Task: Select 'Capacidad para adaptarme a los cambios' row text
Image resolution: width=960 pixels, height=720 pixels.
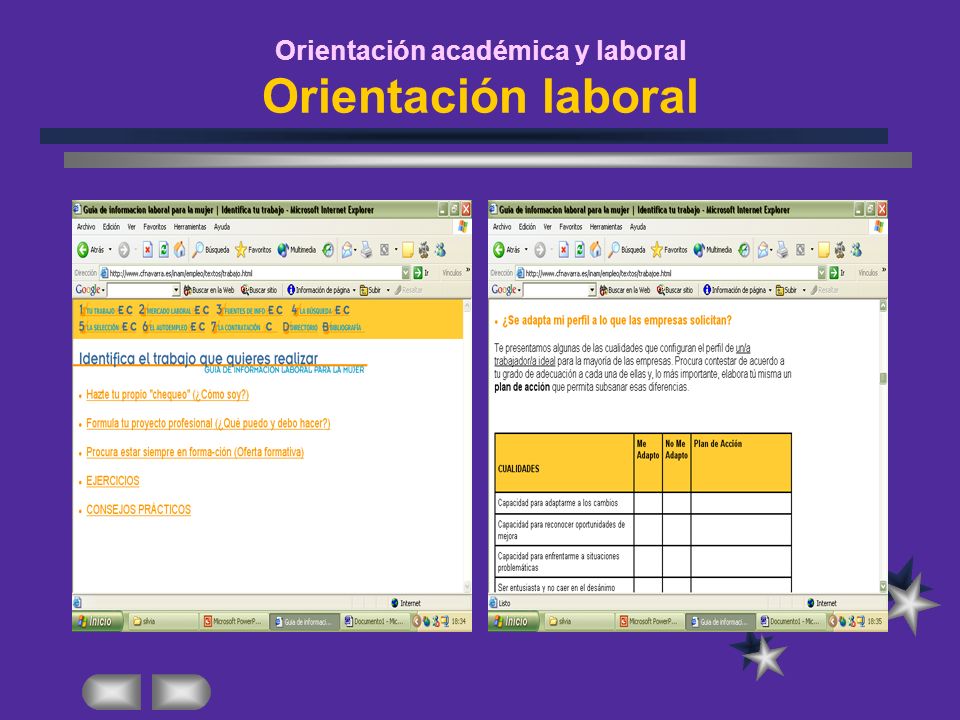Action: 558,503
